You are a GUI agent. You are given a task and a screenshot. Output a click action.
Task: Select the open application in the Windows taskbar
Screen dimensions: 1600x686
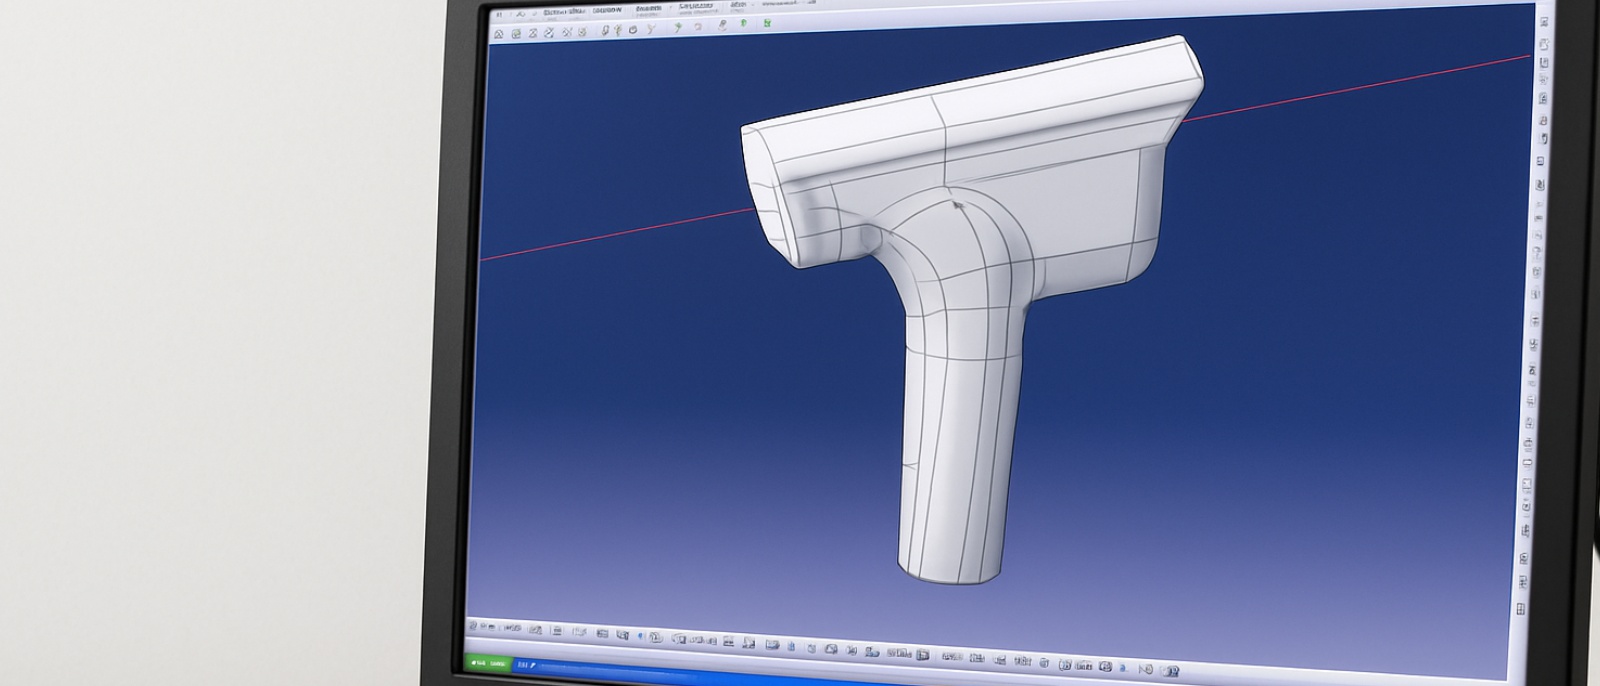[526, 665]
